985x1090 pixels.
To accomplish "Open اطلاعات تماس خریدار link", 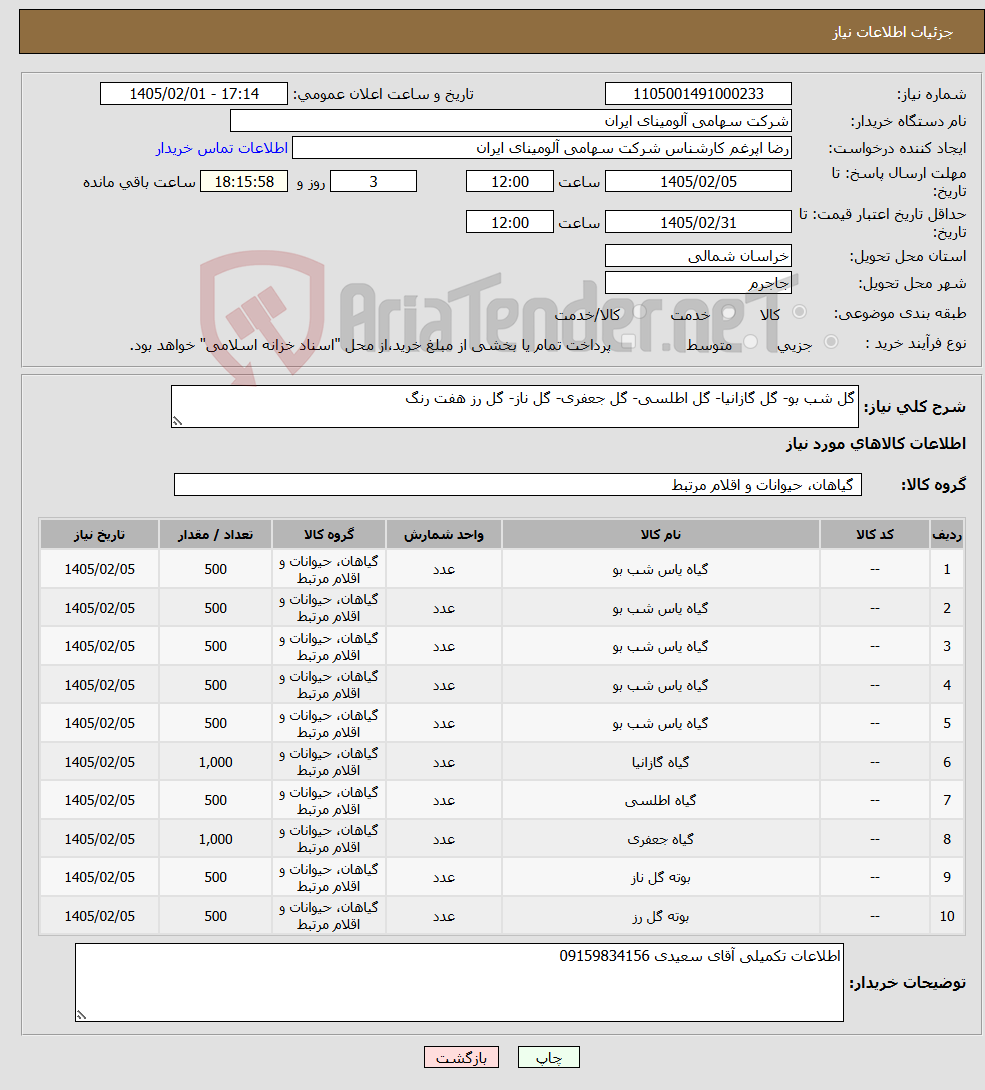I will click(222, 148).
